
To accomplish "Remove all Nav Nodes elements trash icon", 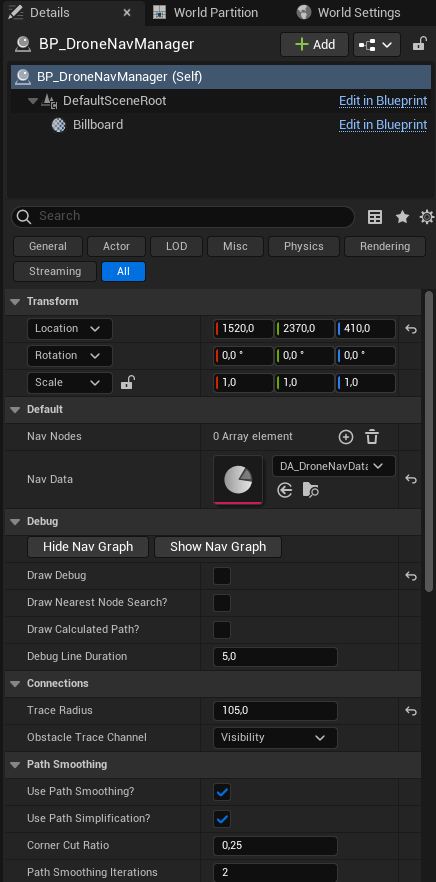I will tap(372, 437).
